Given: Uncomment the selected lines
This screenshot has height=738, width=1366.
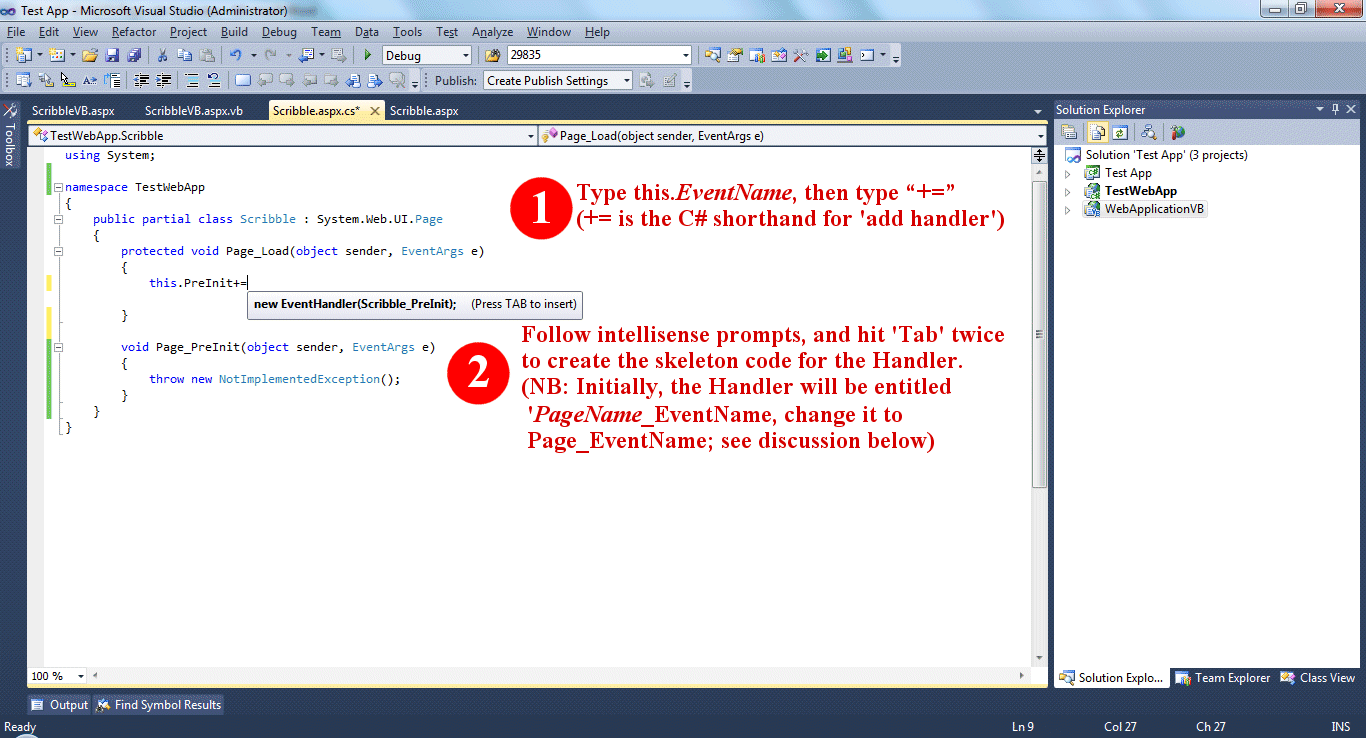Looking at the screenshot, I should (213, 81).
